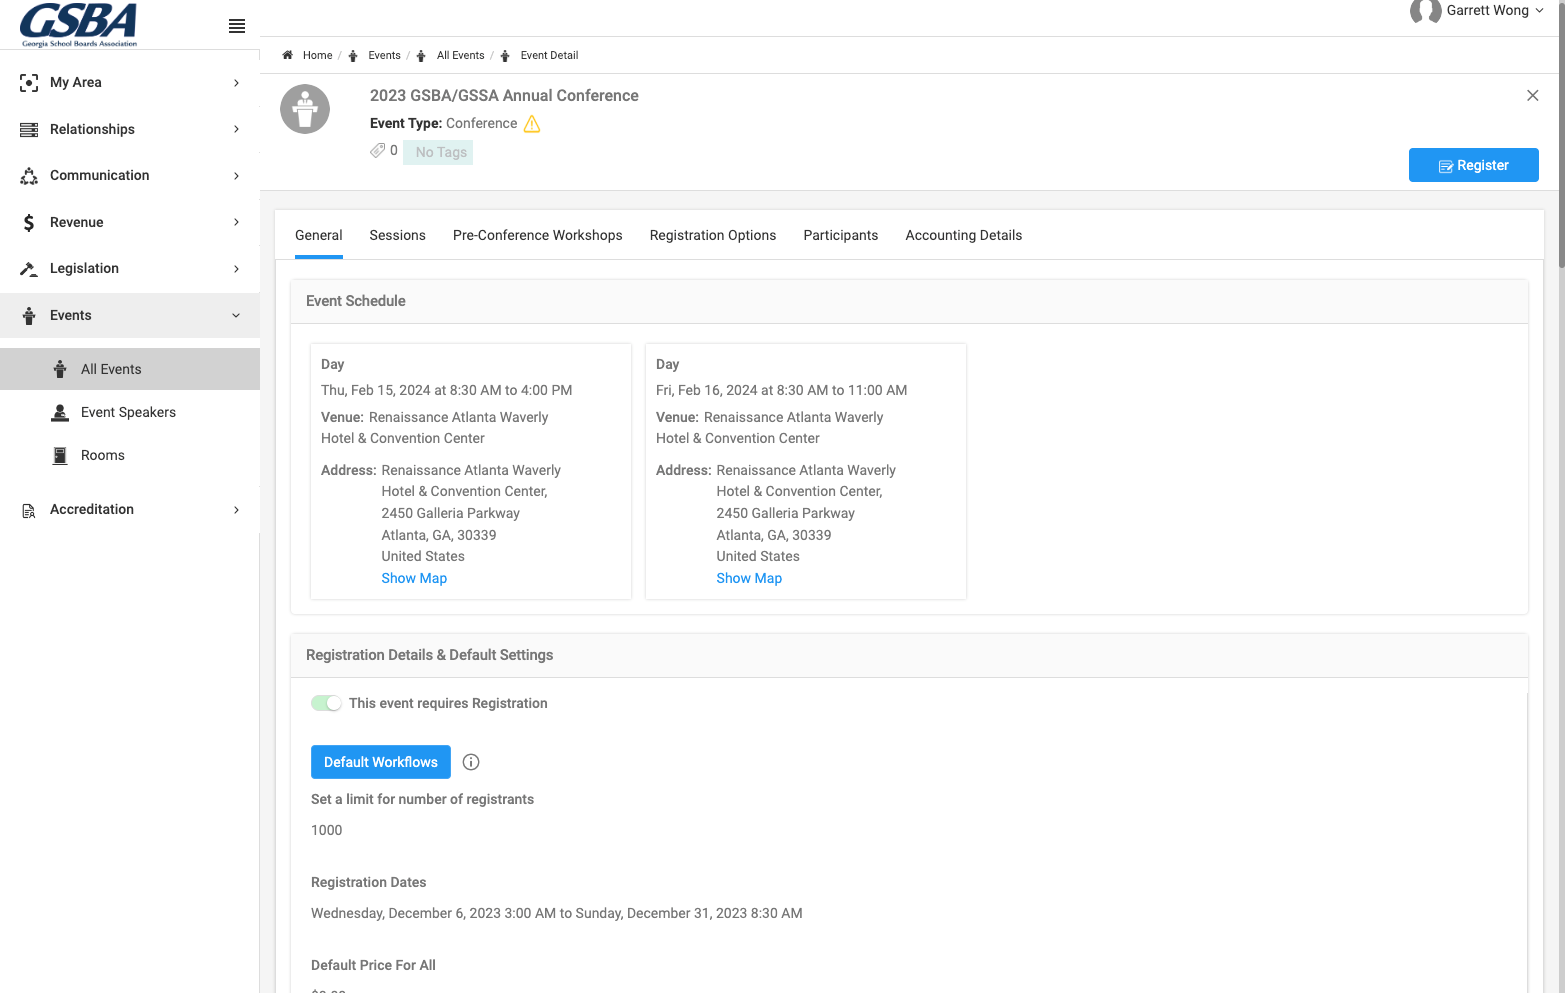1565x993 pixels.
Task: Expand the My Area menu chevron
Action: click(x=236, y=83)
